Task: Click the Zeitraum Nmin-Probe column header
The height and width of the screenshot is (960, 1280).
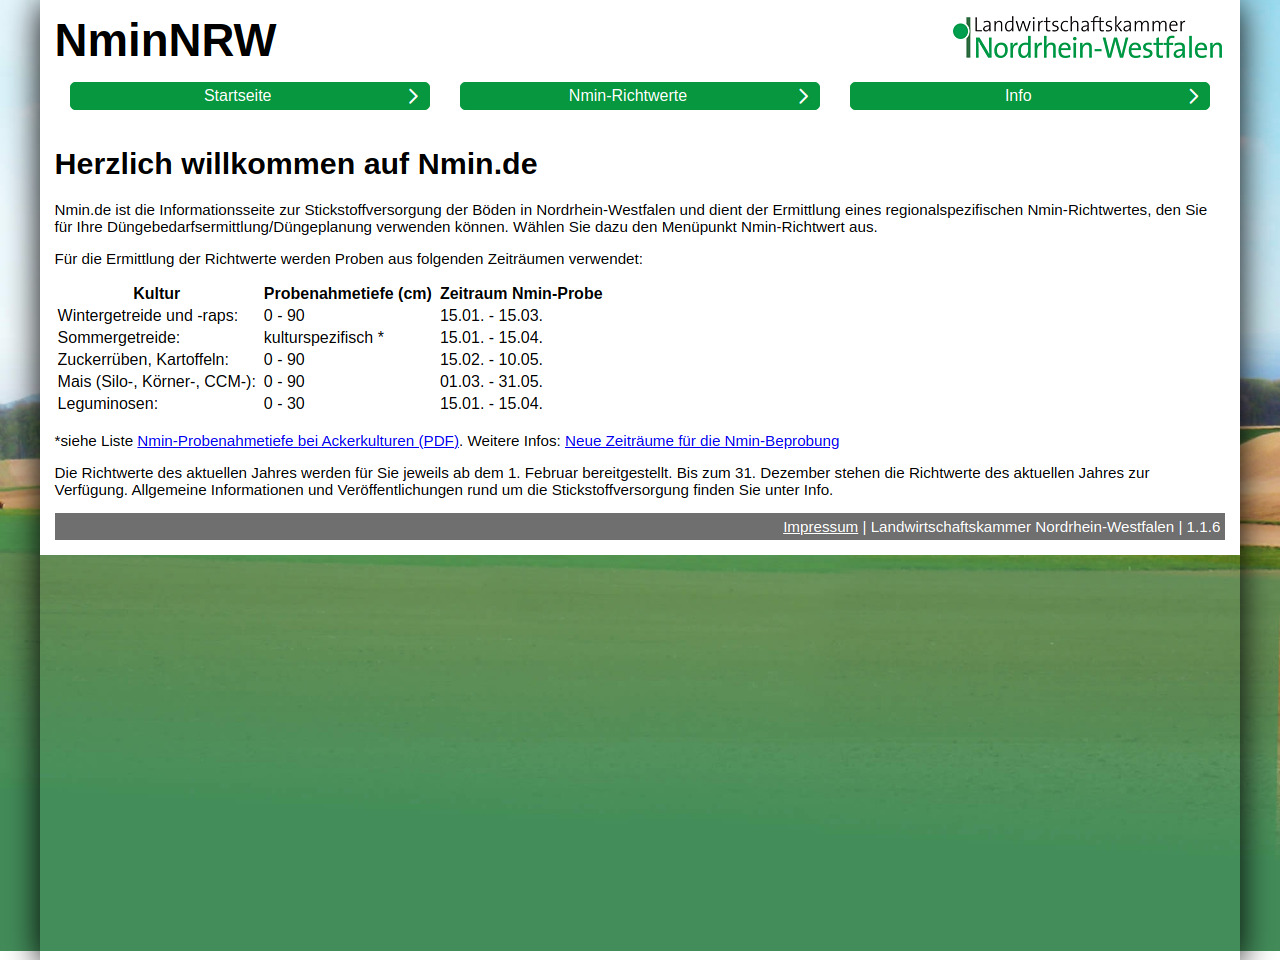Action: pos(520,294)
